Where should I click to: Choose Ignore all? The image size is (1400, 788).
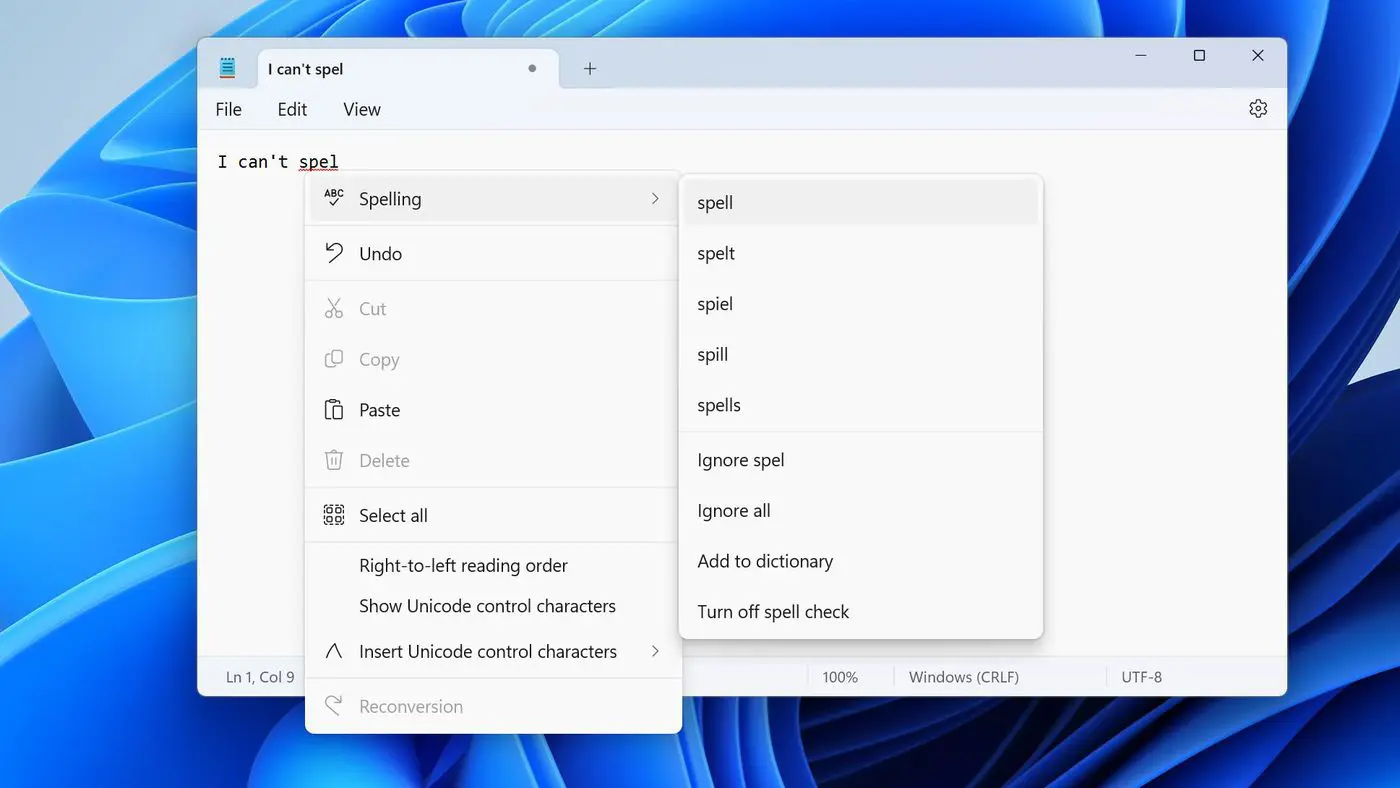click(x=861, y=510)
